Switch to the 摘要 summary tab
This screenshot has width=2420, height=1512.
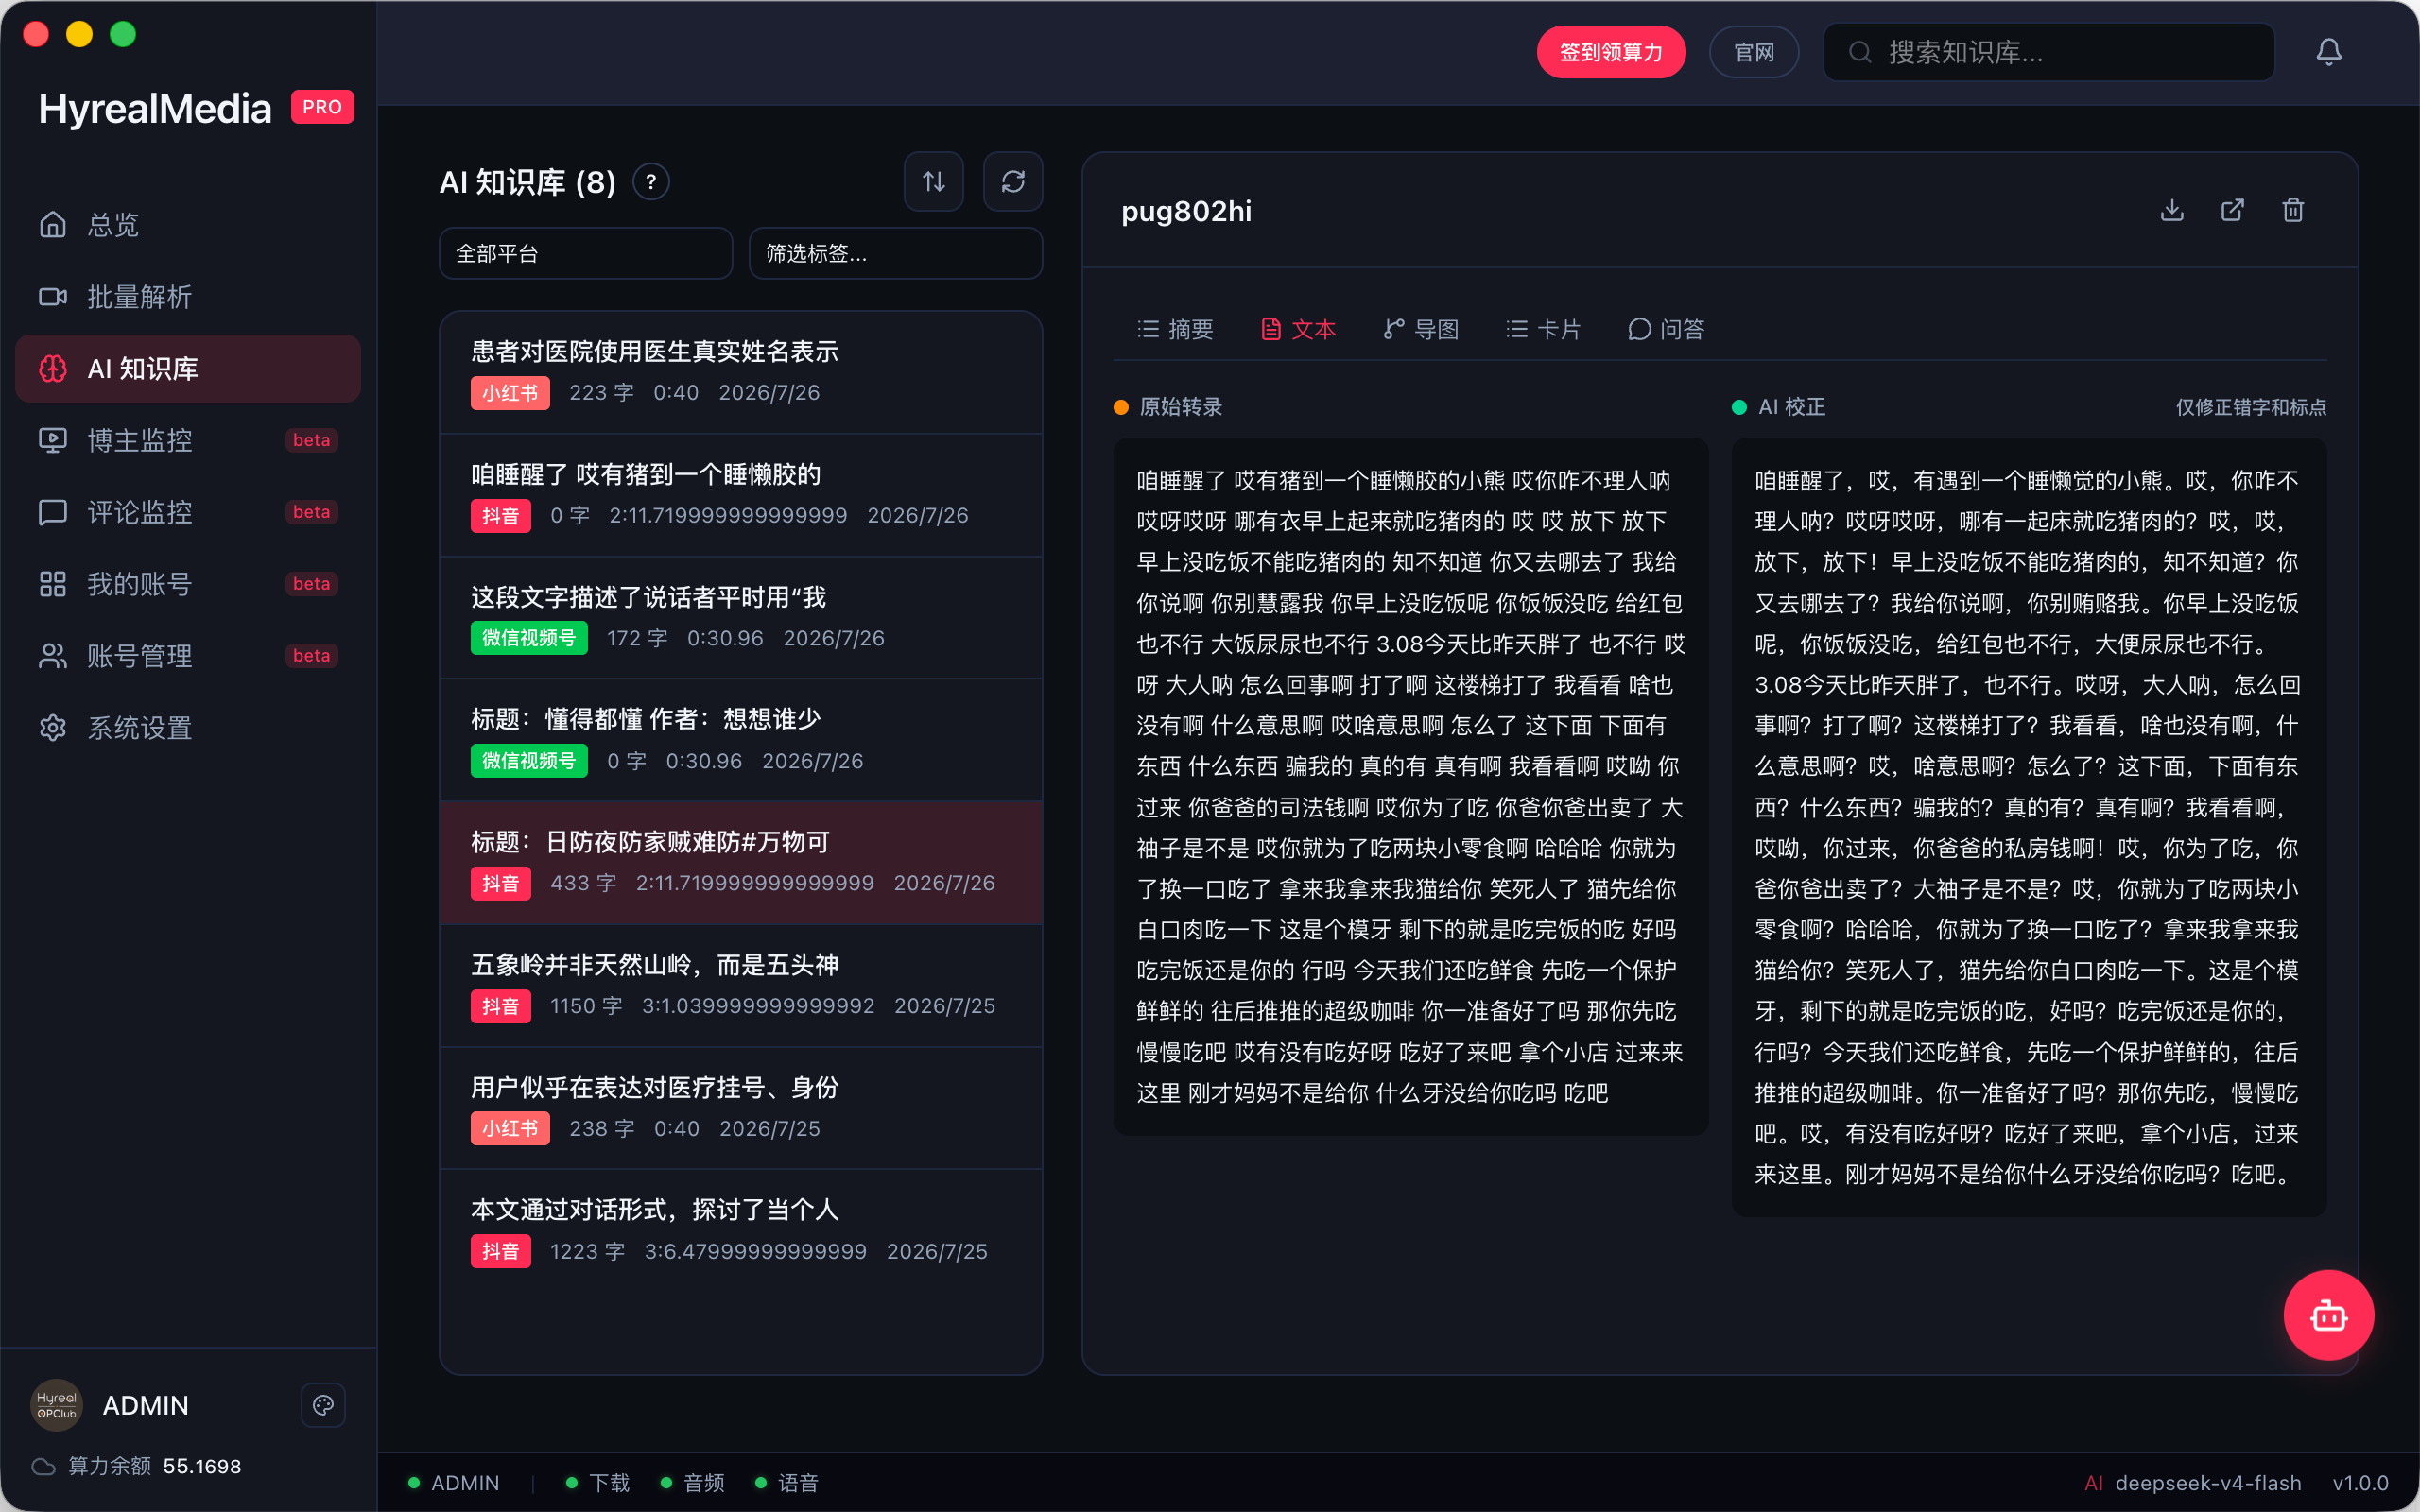1175,330
